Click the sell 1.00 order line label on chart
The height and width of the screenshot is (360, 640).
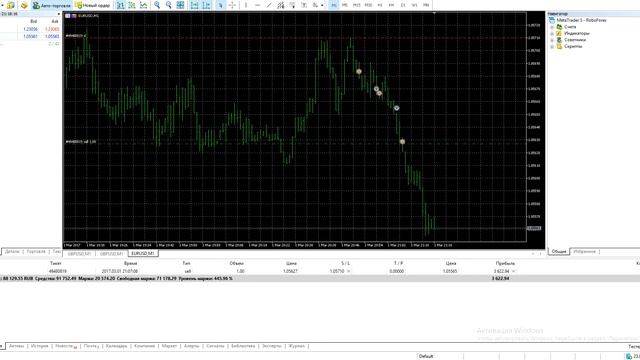coord(81,142)
